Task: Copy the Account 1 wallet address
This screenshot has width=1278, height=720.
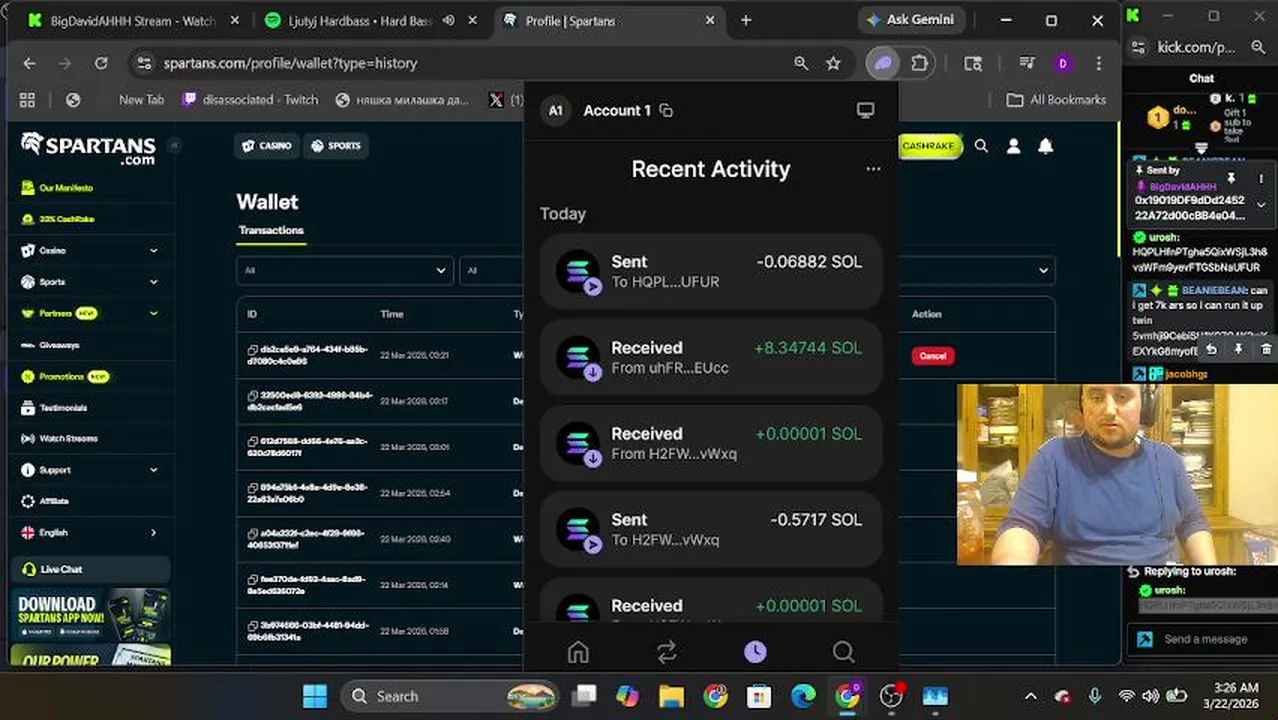Action: 666,111
